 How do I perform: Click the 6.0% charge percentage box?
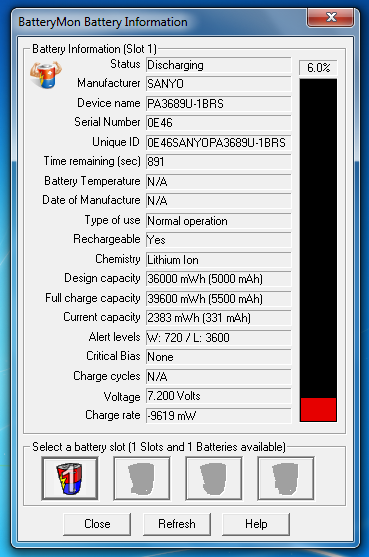tap(318, 67)
